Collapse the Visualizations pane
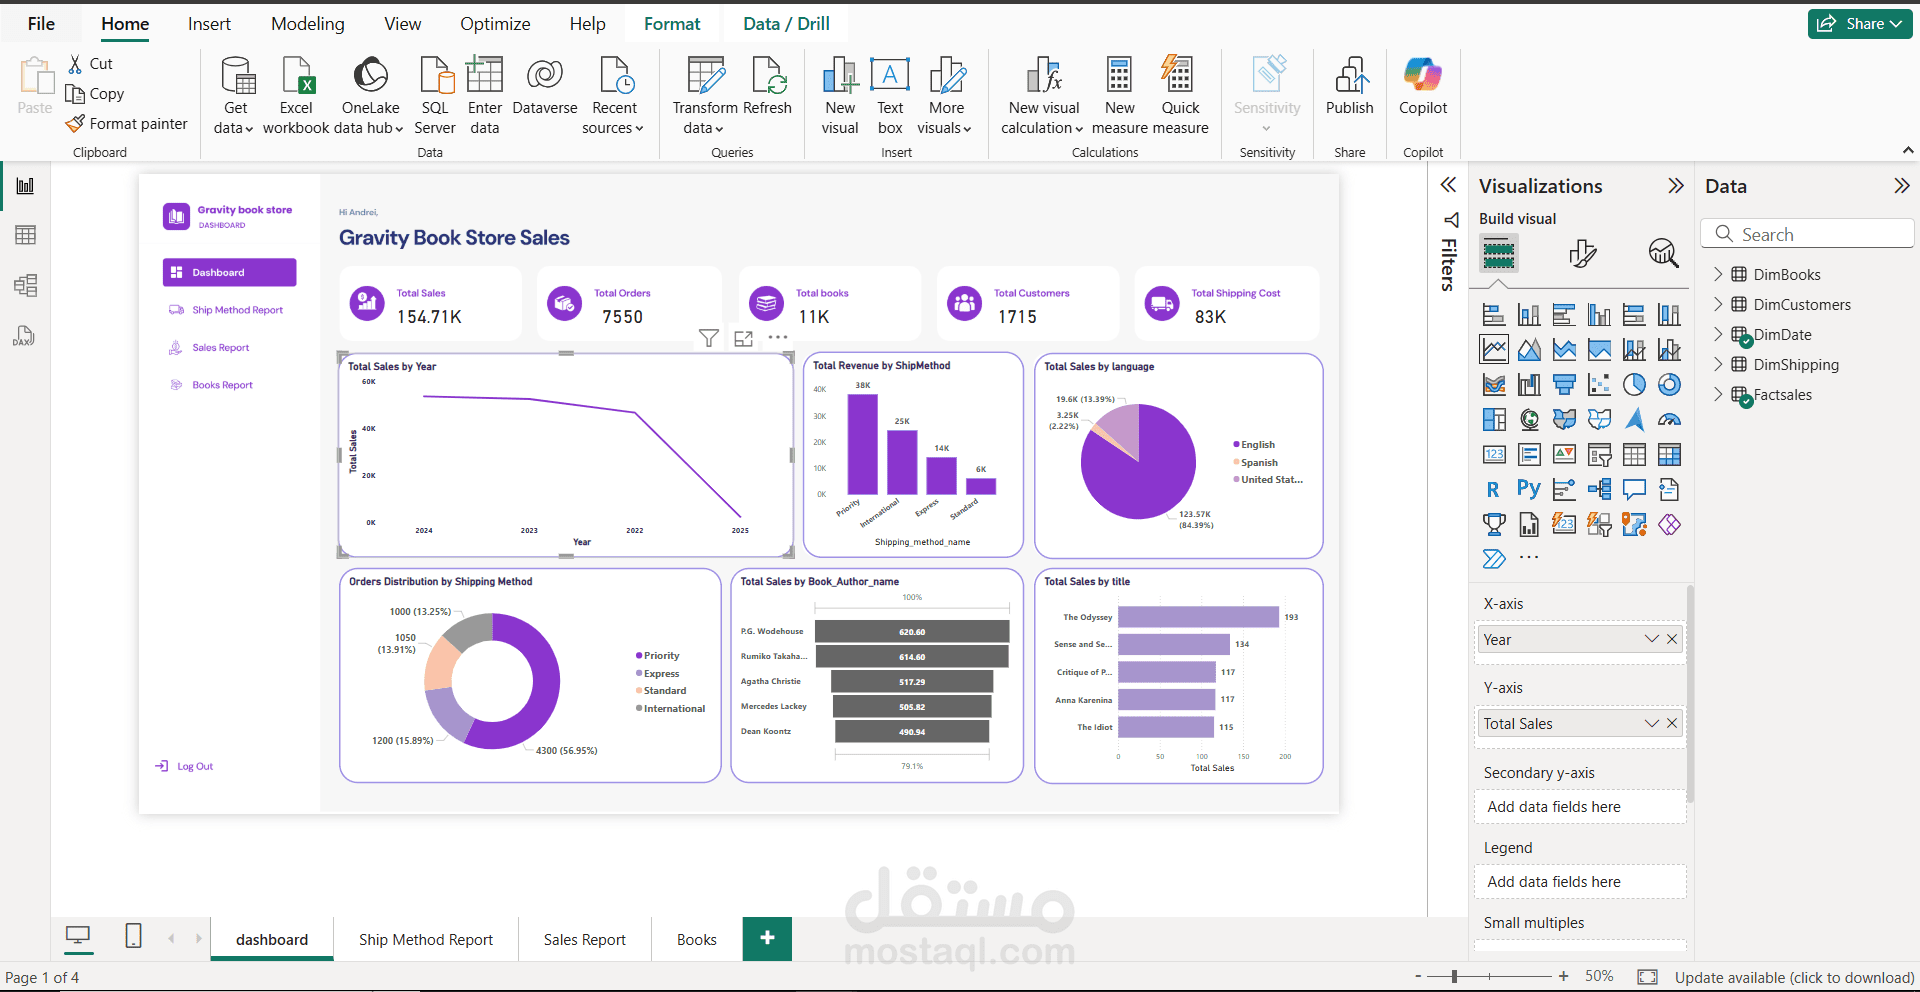The height and width of the screenshot is (992, 1920). pos(1676,186)
